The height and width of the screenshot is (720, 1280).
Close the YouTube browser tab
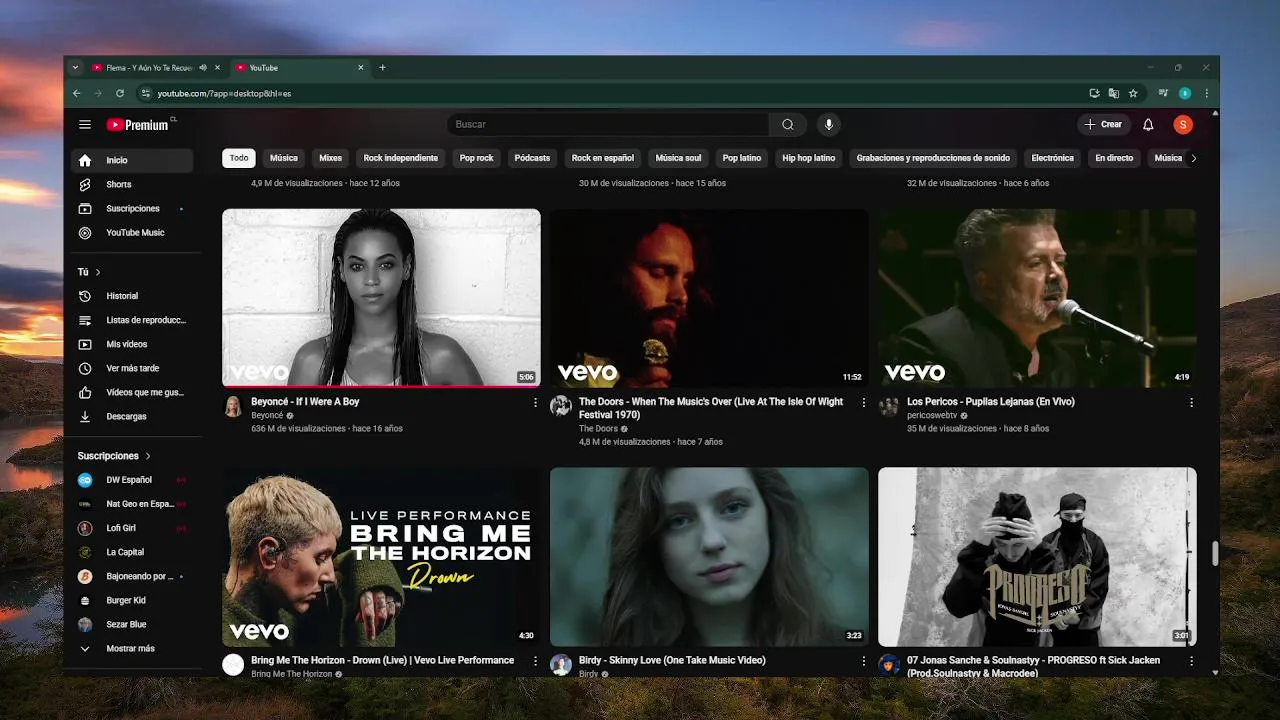(361, 68)
